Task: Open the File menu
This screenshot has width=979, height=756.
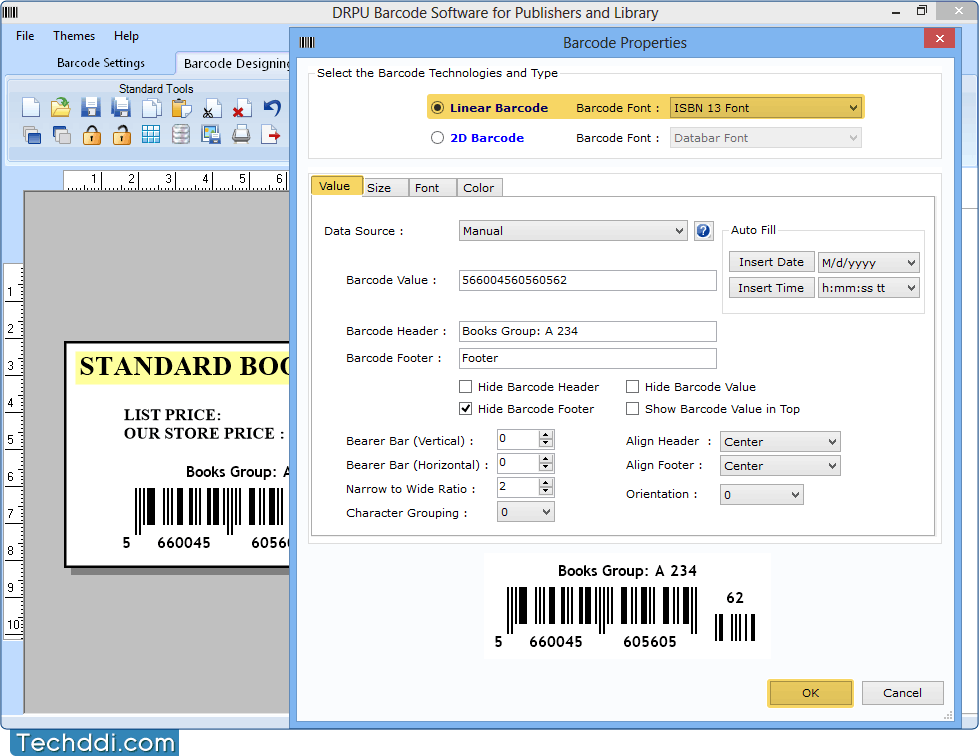Action: click(x=25, y=36)
